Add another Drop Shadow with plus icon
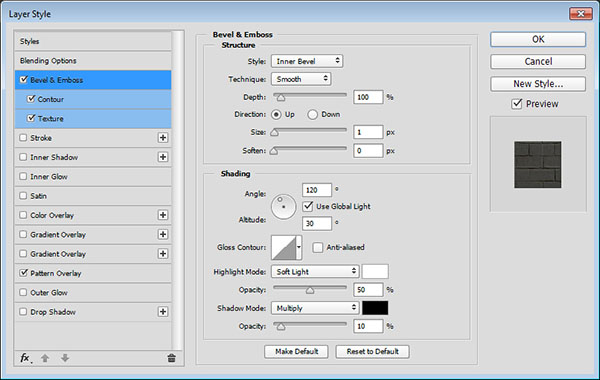This screenshot has height=380, width=600. (x=163, y=312)
